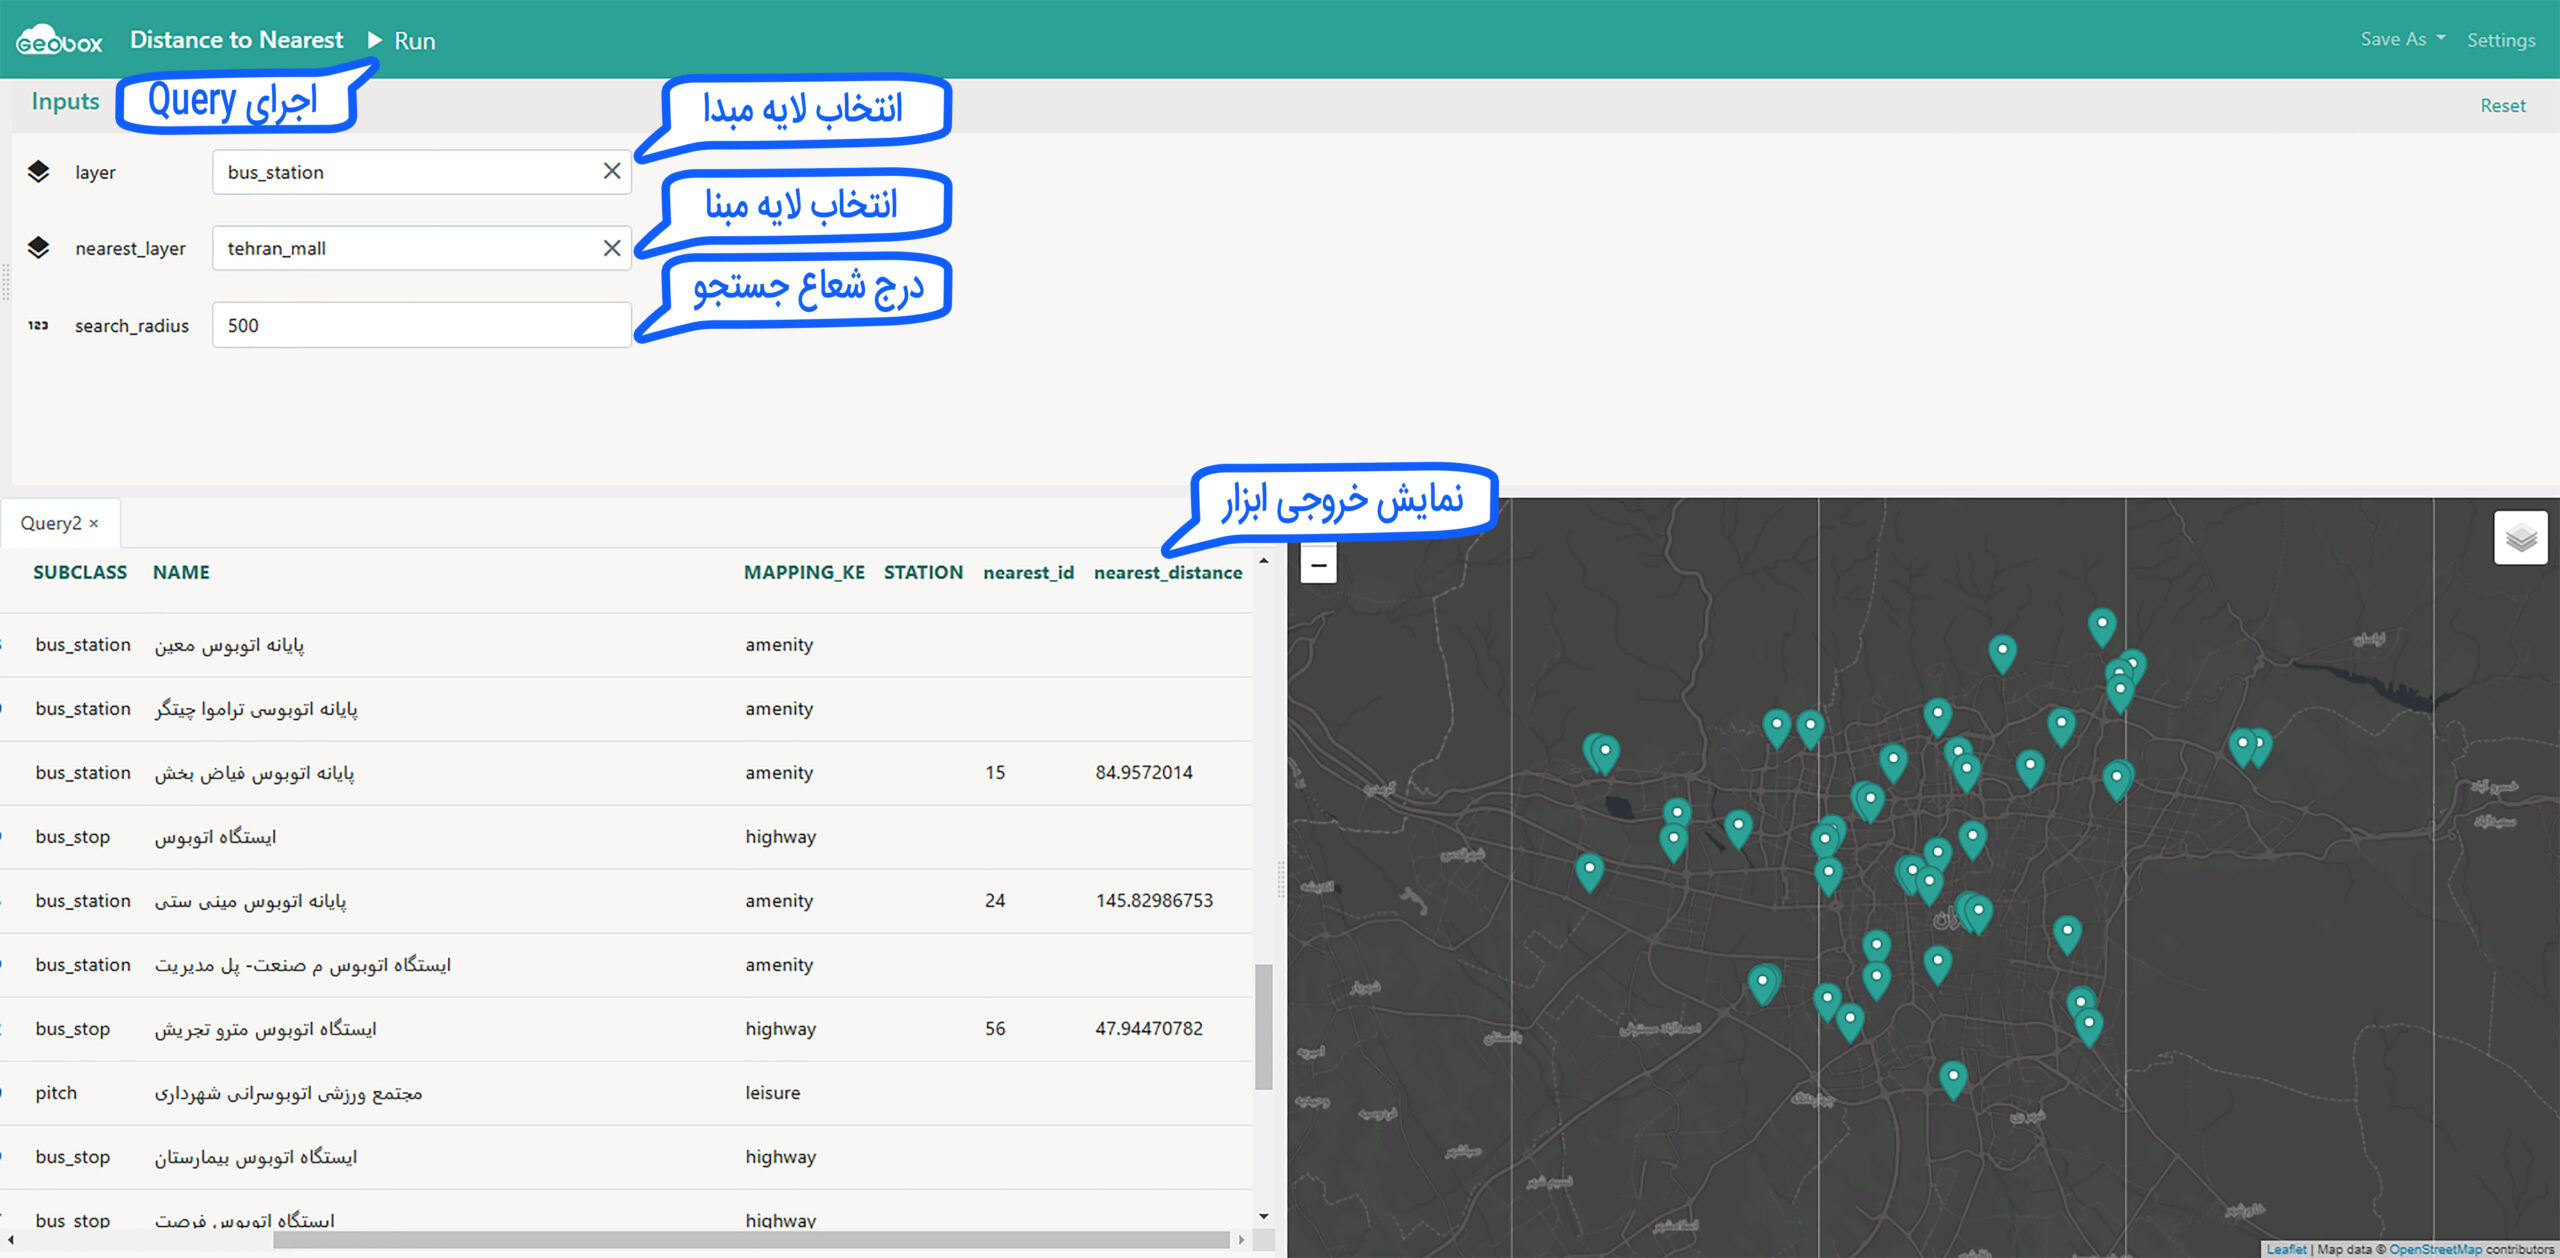Screen dimensions: 2560x1258
Task: Click the search_radius input field
Action: coord(420,325)
